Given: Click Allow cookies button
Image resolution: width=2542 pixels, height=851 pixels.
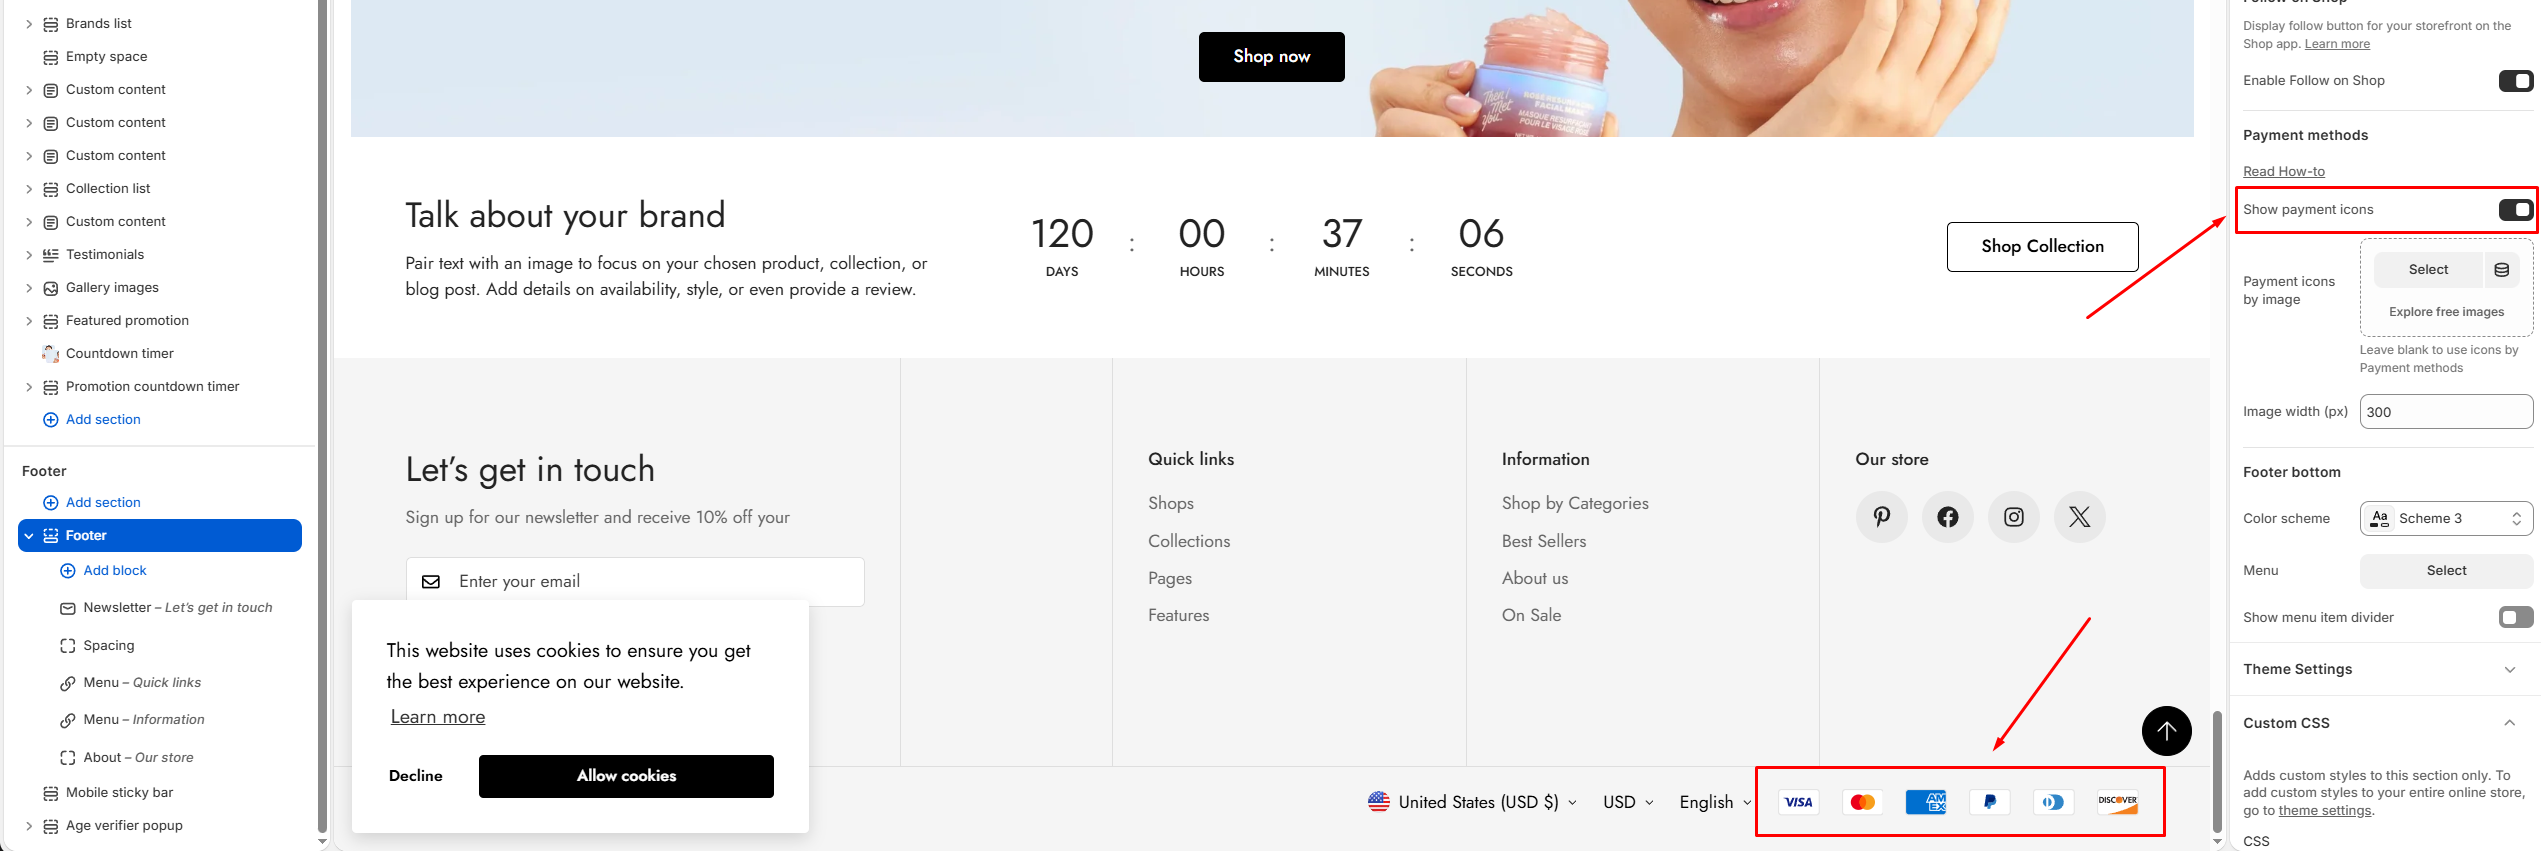Looking at the screenshot, I should coord(626,776).
